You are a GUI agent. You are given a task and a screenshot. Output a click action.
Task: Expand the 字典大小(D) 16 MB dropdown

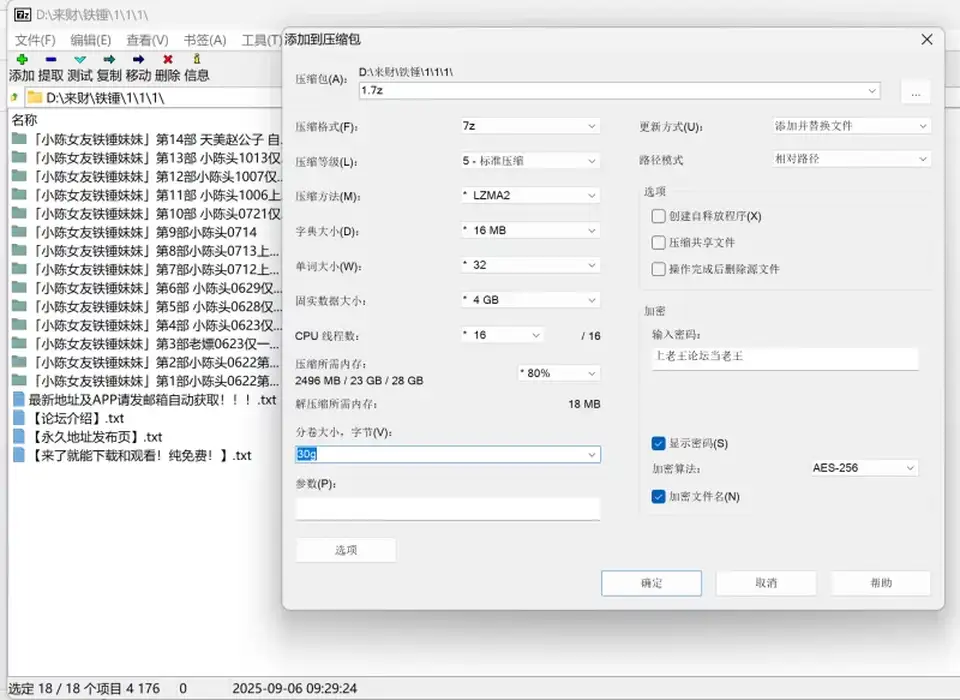tap(530, 230)
